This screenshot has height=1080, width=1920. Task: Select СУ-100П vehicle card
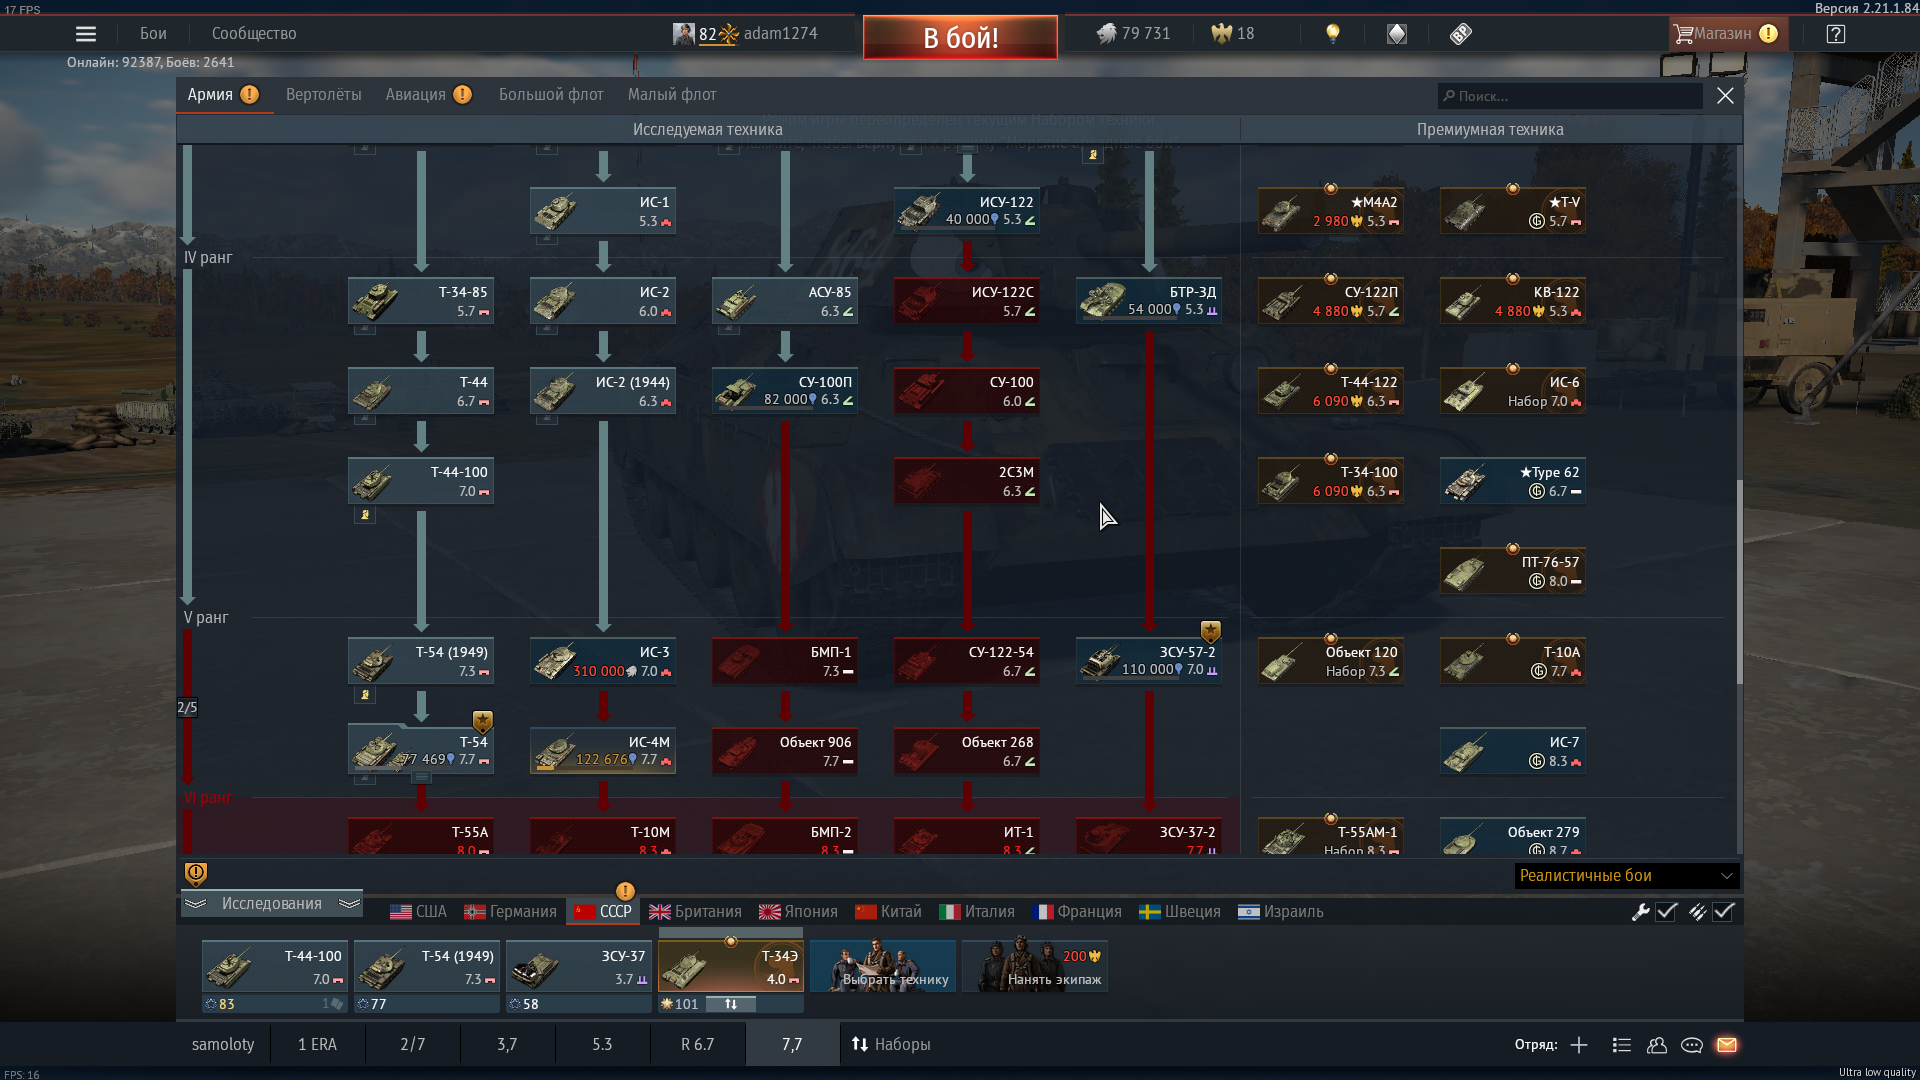tap(785, 391)
